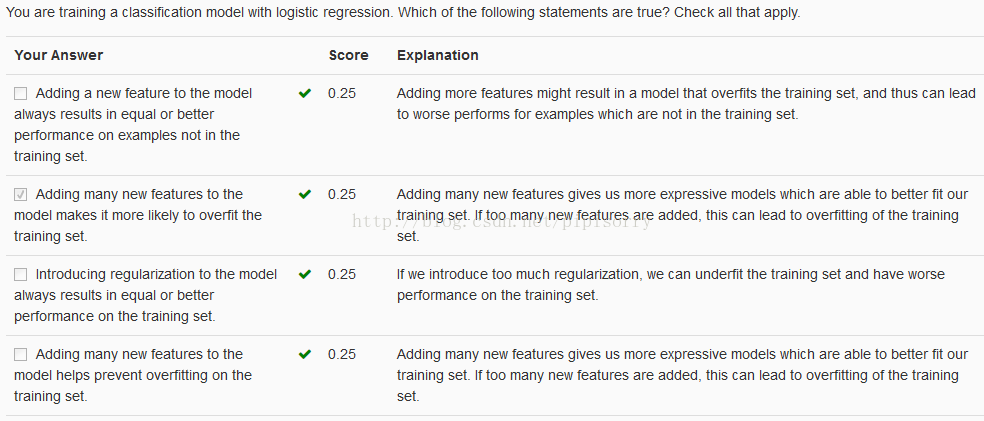Click the 'Explanation' column header
The height and width of the screenshot is (421, 984).
[438, 55]
